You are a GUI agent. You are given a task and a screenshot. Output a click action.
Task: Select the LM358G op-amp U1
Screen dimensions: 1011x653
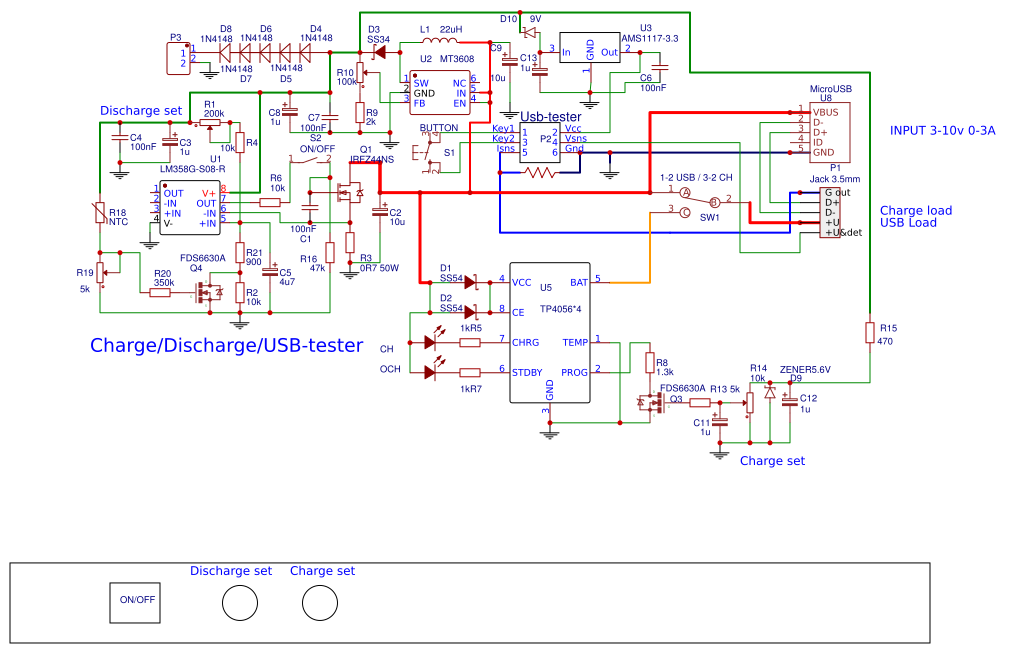[x=190, y=208]
